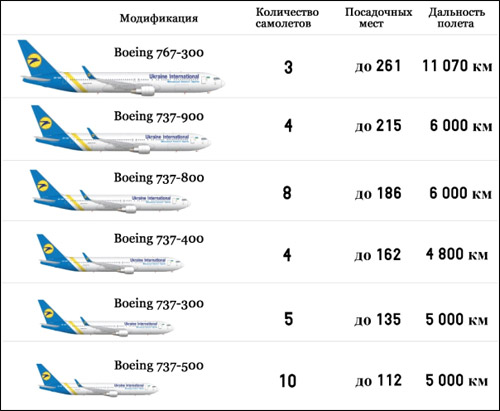Screen dimensions: 500x411
Task: Select the Посадочных мест column header
Action: coord(378,18)
